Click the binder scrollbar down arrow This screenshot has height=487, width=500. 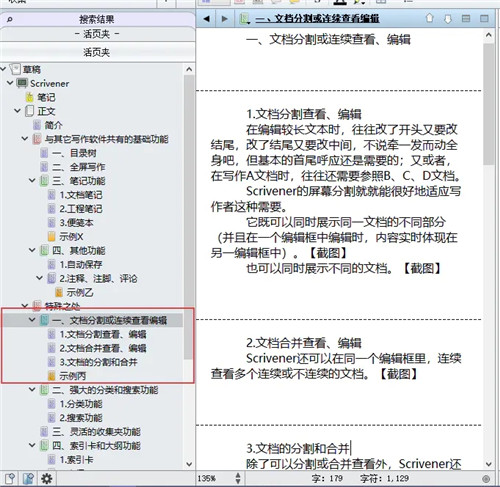pyautogui.click(x=189, y=464)
